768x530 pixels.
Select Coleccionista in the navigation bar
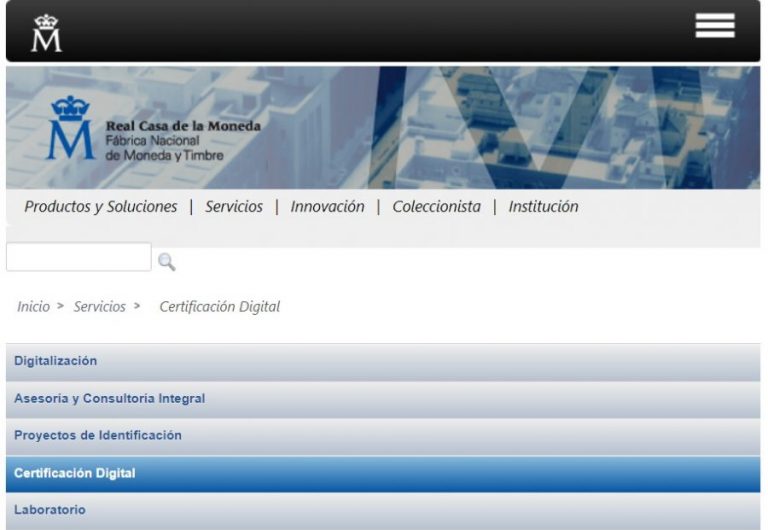[x=436, y=207]
